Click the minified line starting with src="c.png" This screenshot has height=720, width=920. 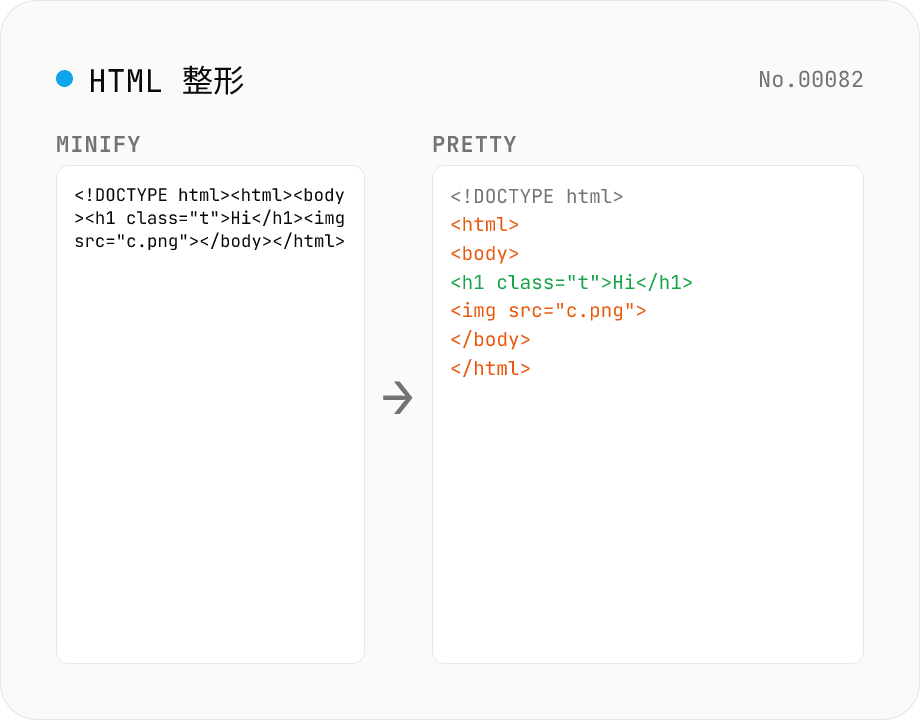[209, 241]
